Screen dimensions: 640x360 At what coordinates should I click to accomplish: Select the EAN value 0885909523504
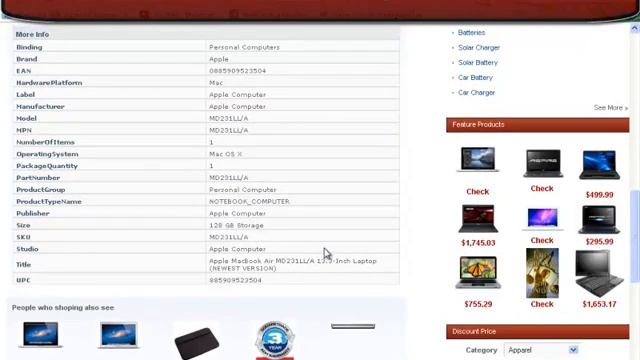pyautogui.click(x=238, y=71)
